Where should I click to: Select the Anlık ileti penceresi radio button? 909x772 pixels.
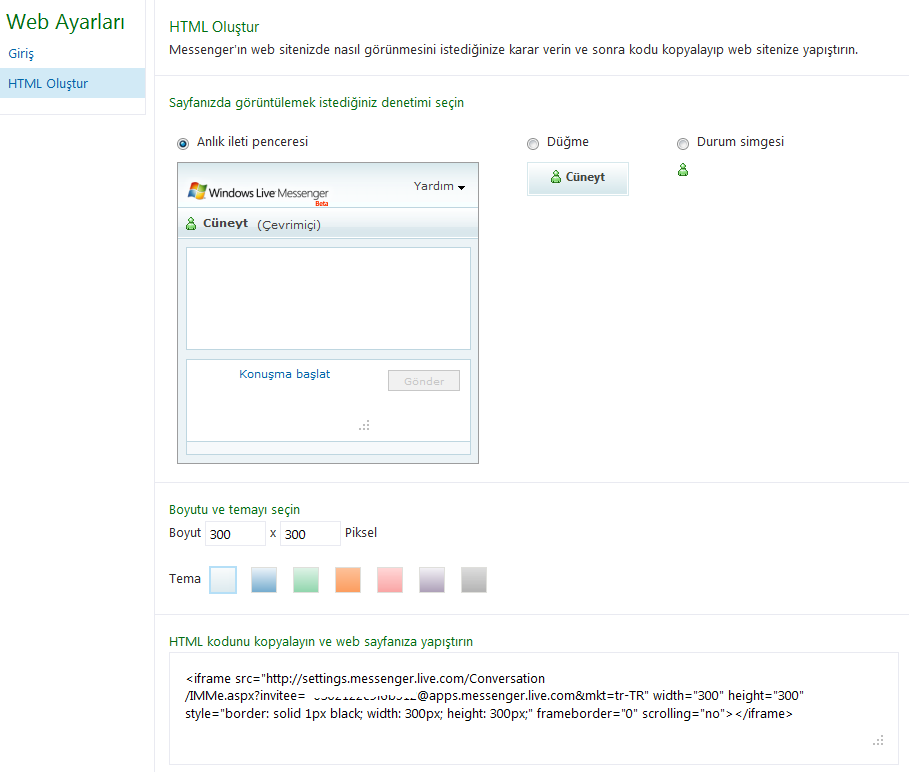[x=183, y=144]
